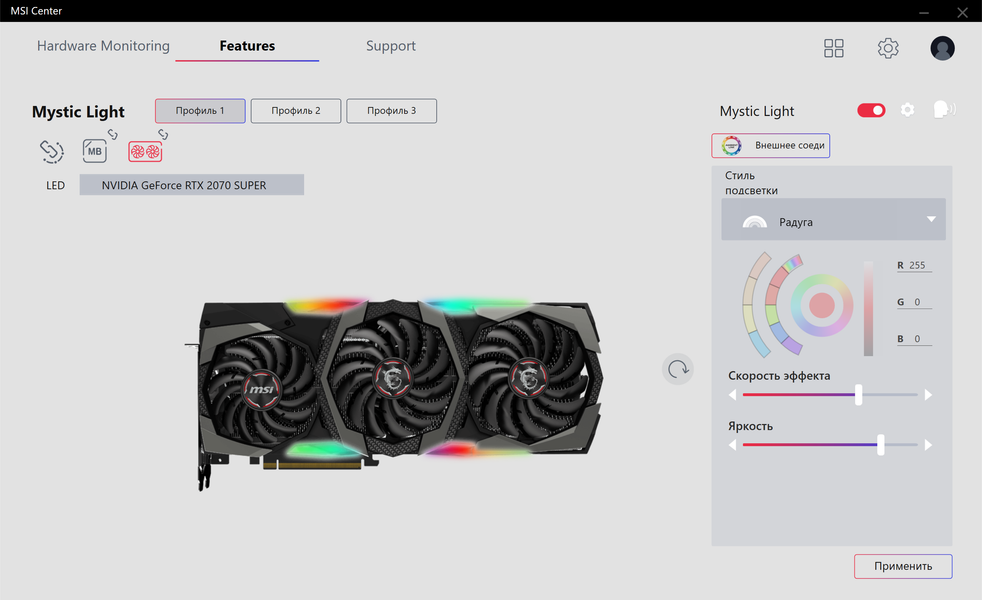The width and height of the screenshot is (982, 600).
Task: Select the MB motherboard device icon
Action: tap(95, 151)
